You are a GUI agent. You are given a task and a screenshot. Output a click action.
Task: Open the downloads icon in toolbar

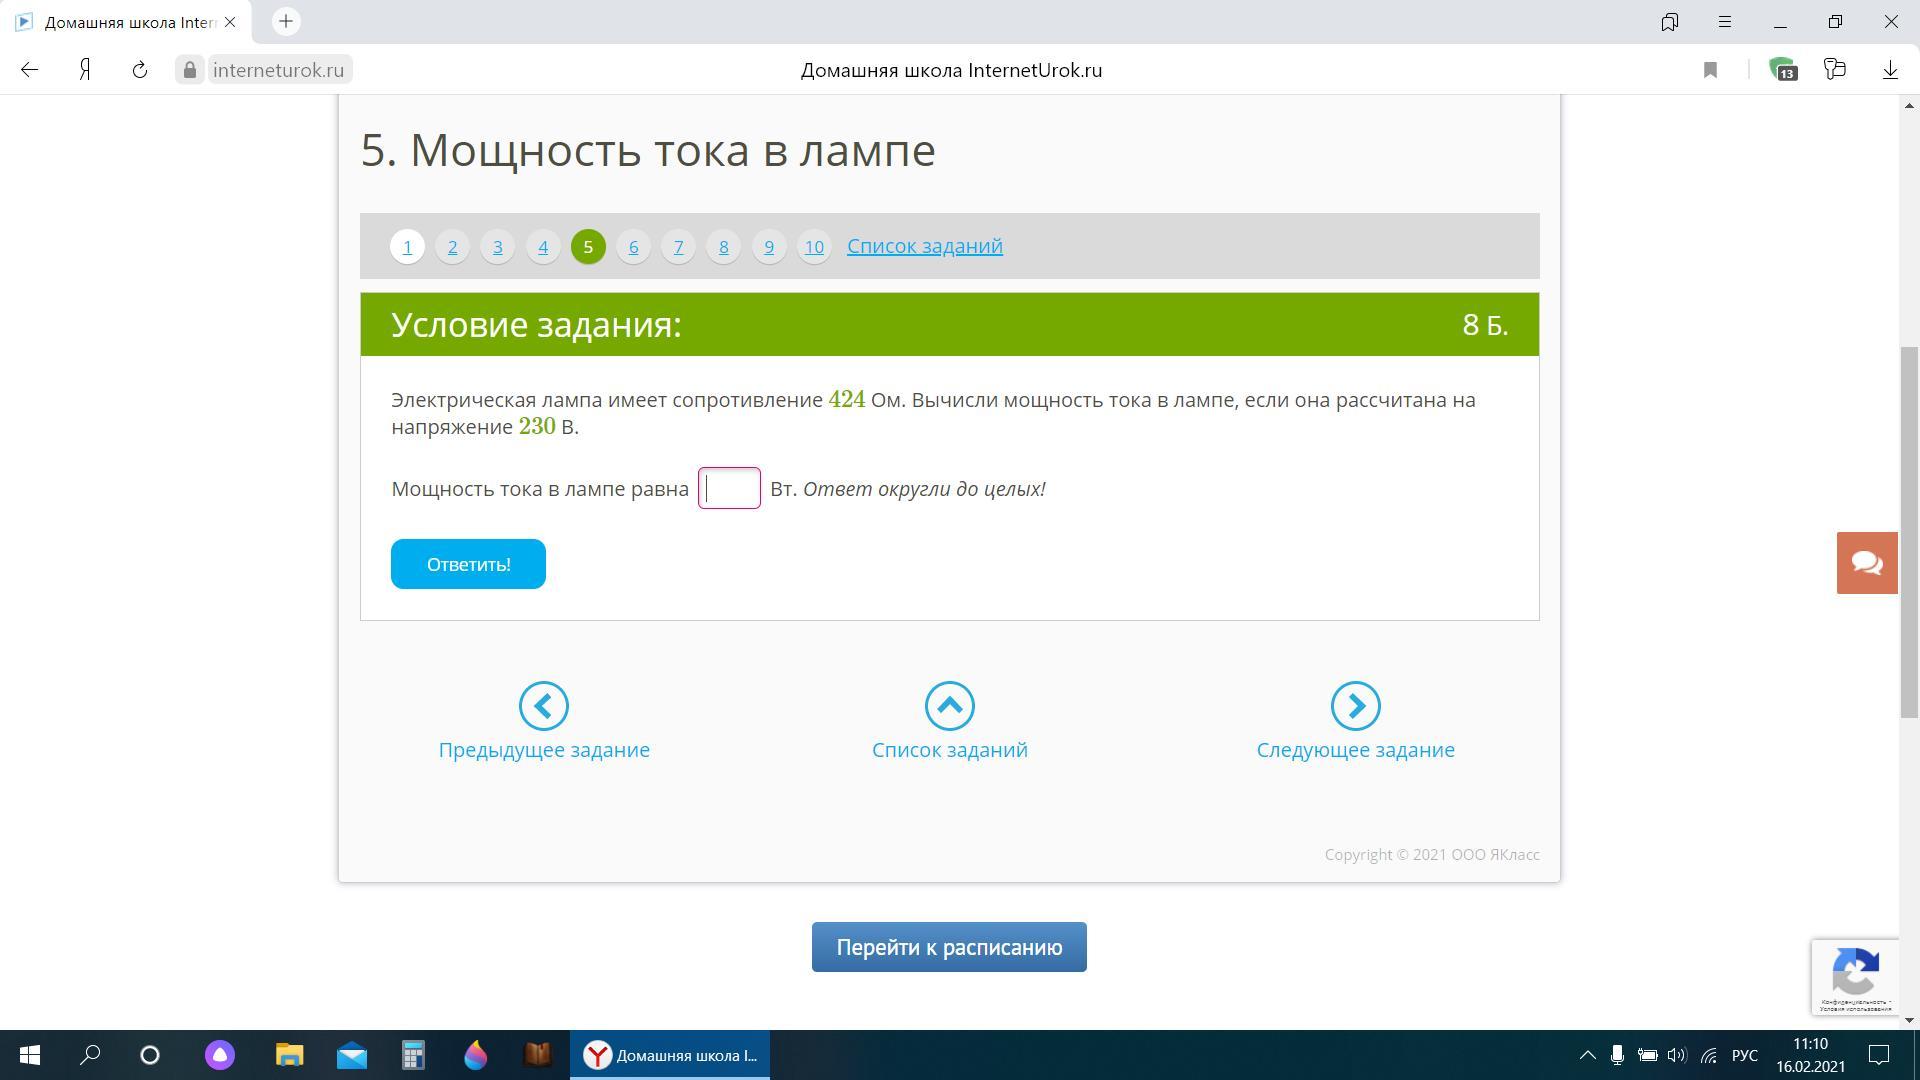pyautogui.click(x=1890, y=70)
